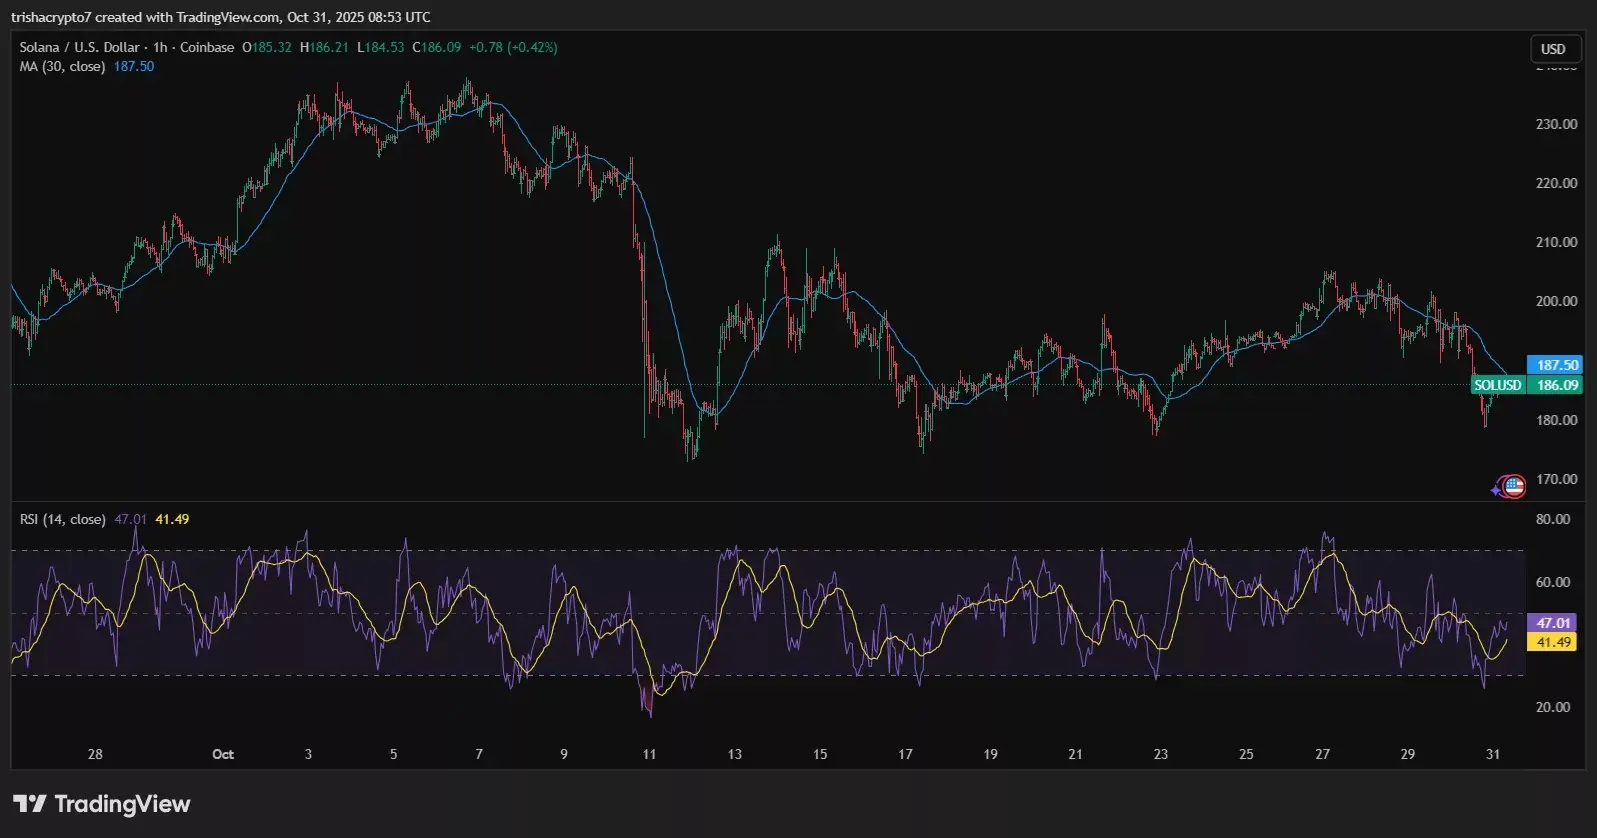Viewport: 1597px width, 838px height.
Task: Select the MA (30, close) indicator legend
Action: point(62,66)
